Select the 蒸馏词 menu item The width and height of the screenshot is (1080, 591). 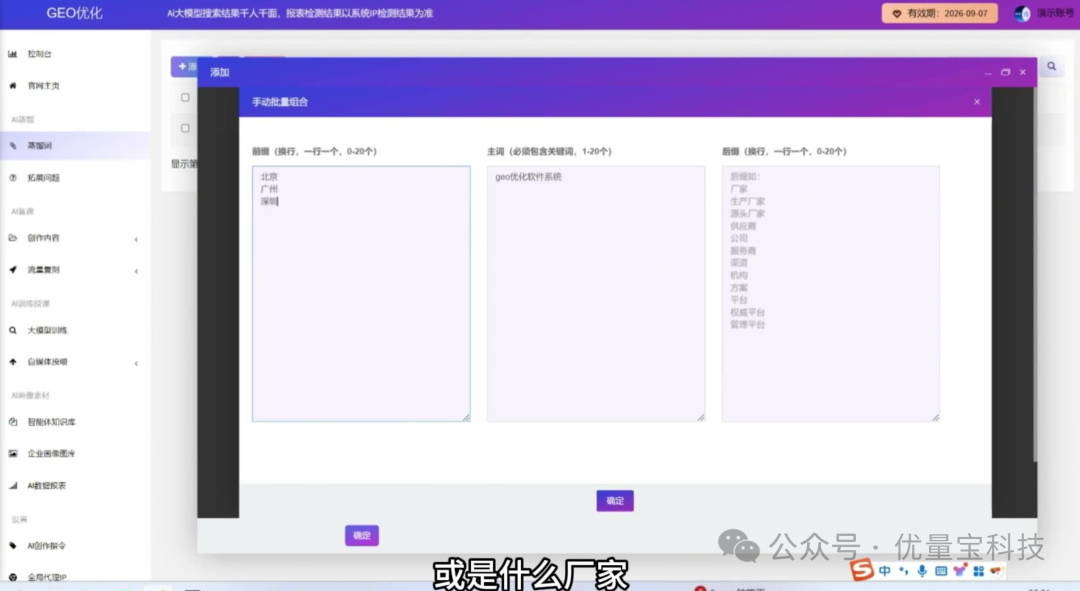tap(40, 146)
